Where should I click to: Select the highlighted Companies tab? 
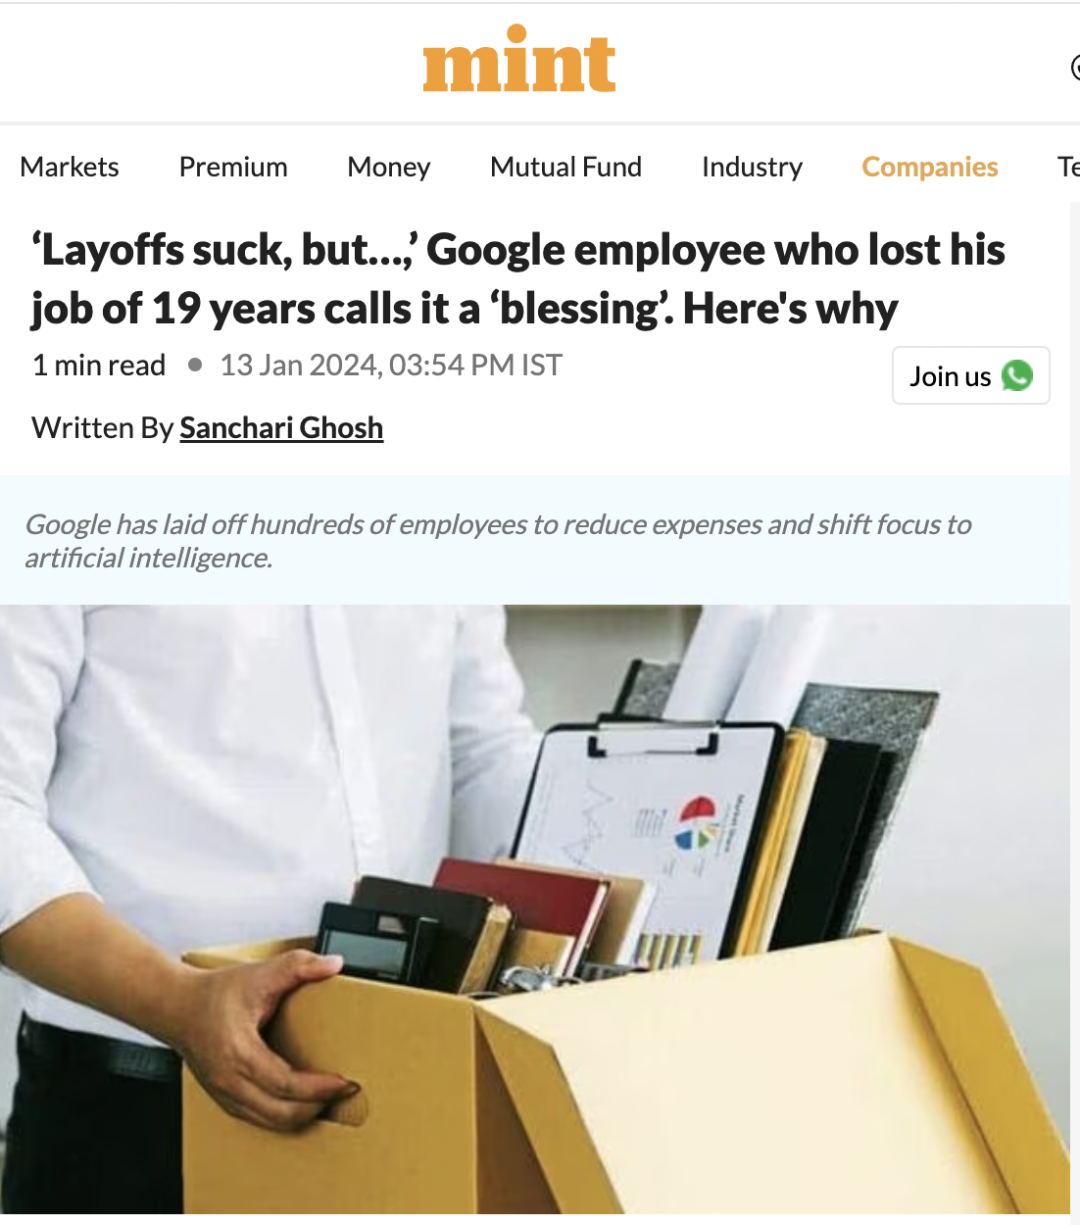[930, 167]
